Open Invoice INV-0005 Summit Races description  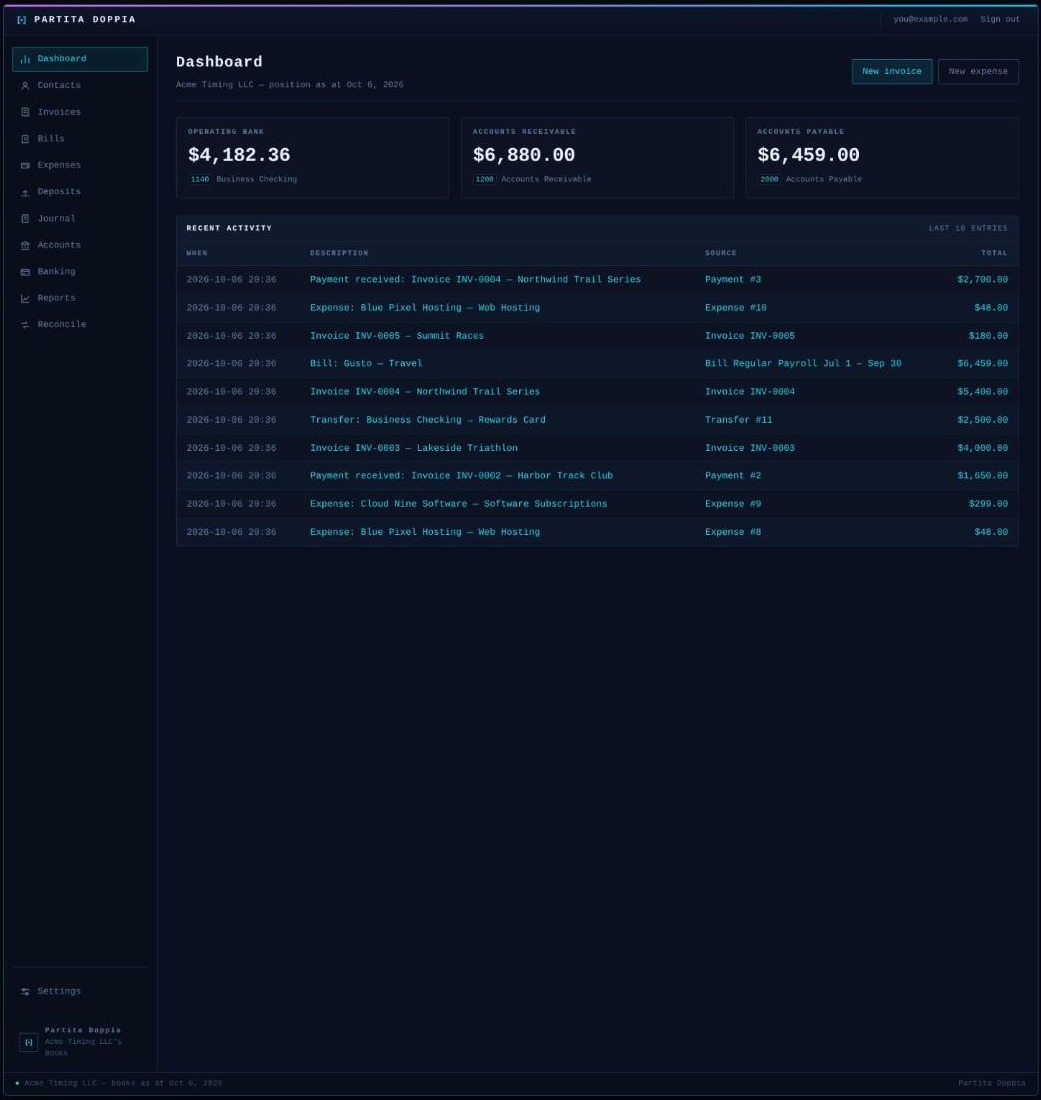click(x=397, y=336)
